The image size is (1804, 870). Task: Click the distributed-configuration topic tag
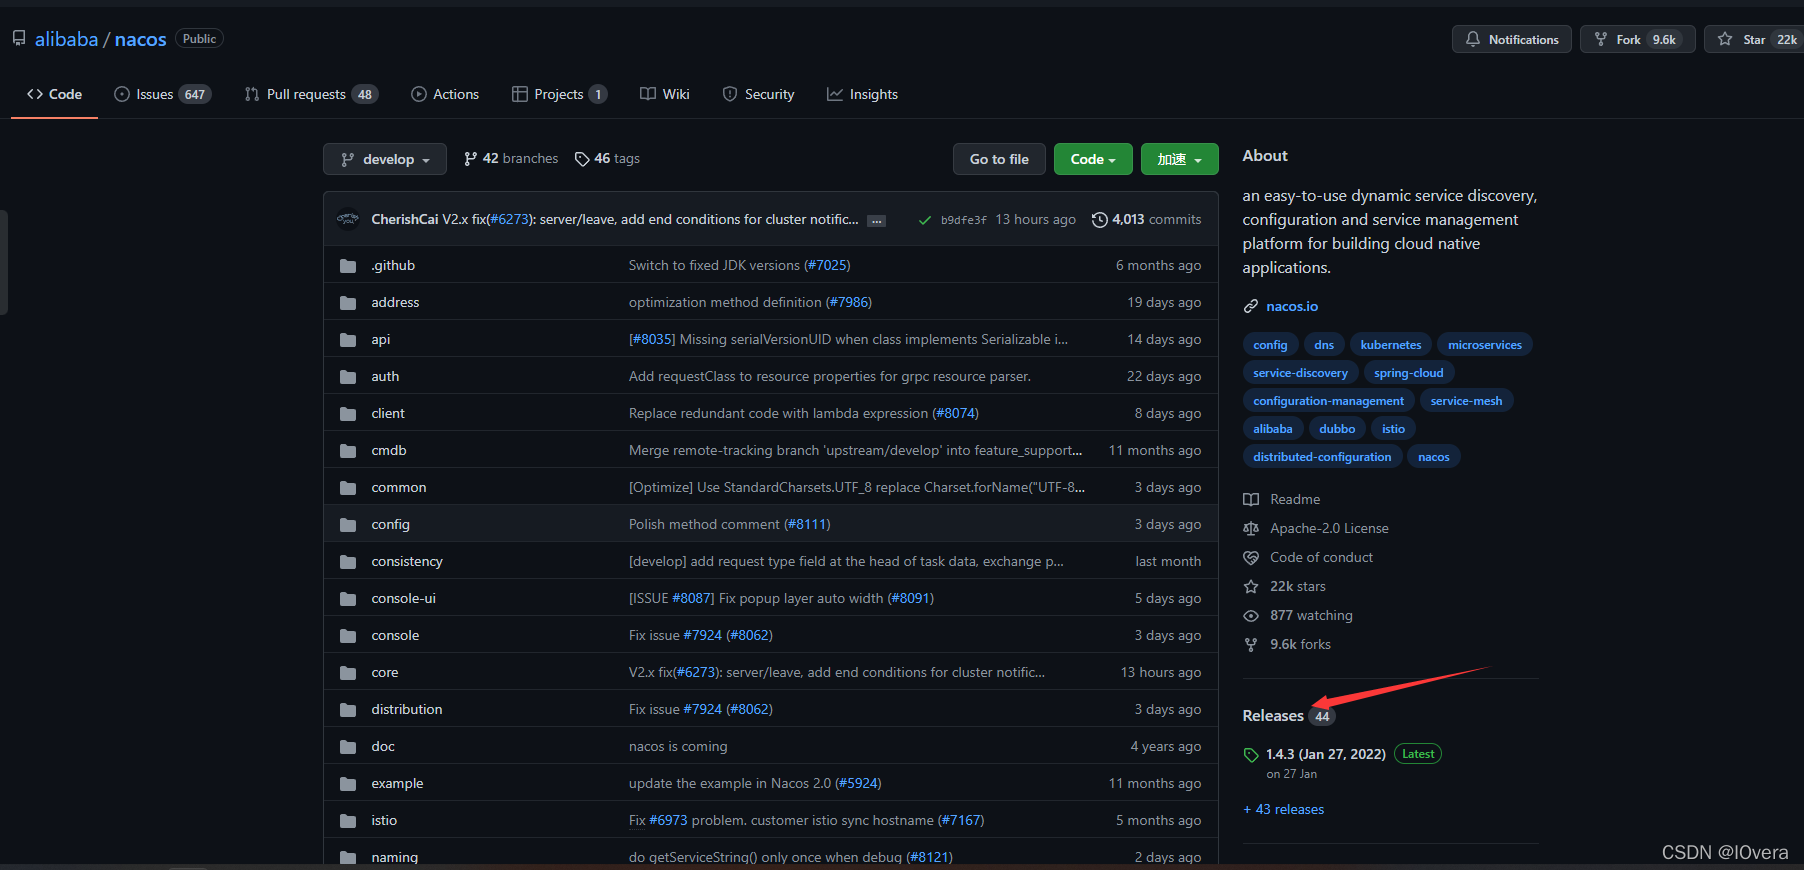(x=1322, y=457)
